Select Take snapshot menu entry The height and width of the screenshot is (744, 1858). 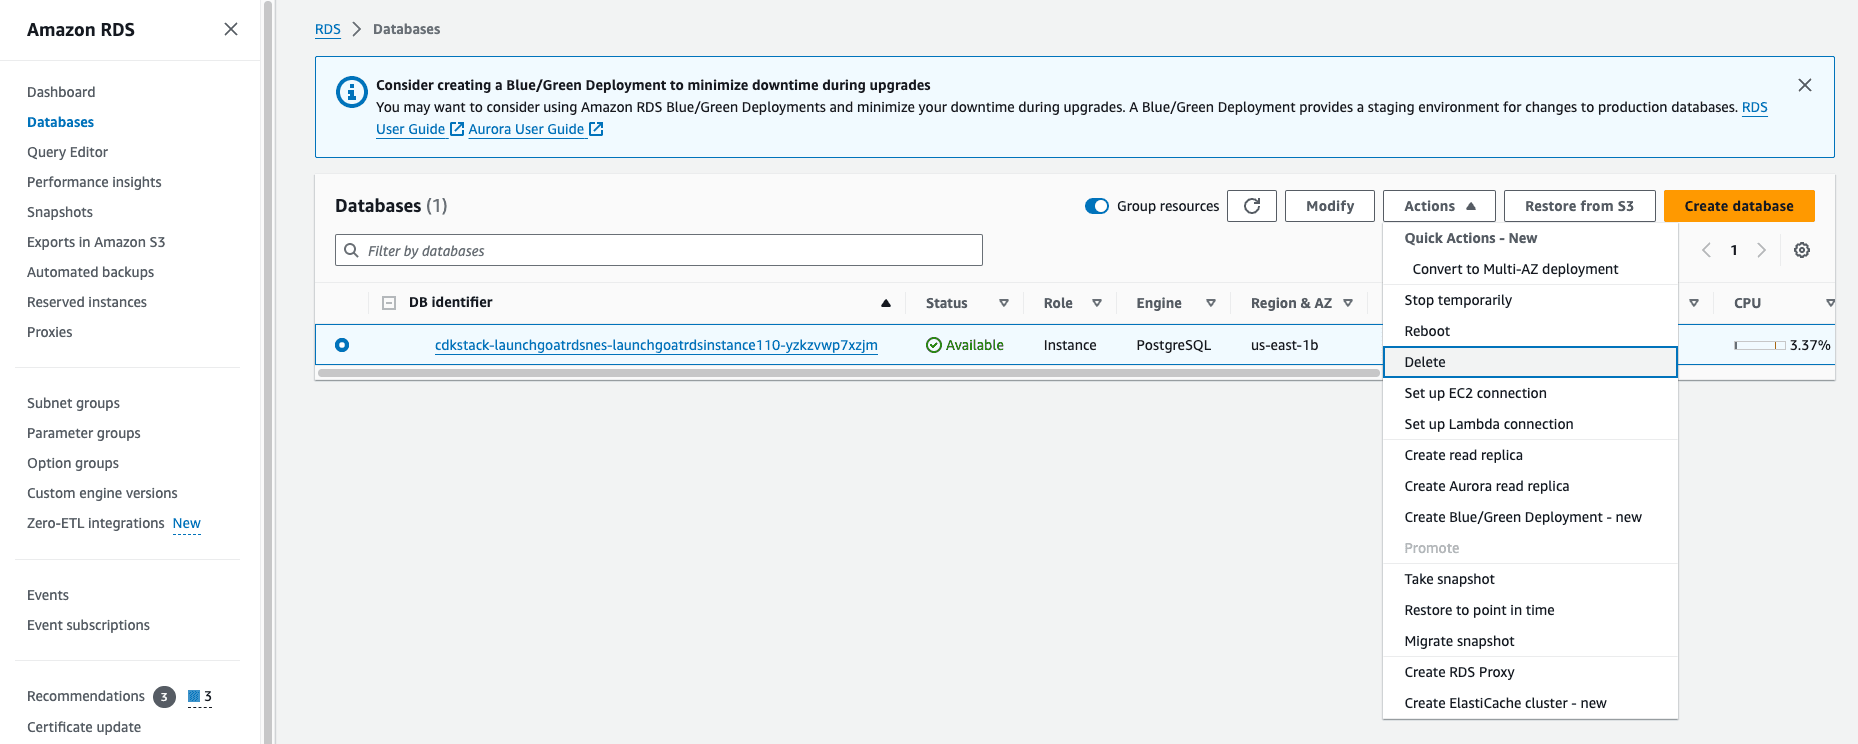point(1530,579)
